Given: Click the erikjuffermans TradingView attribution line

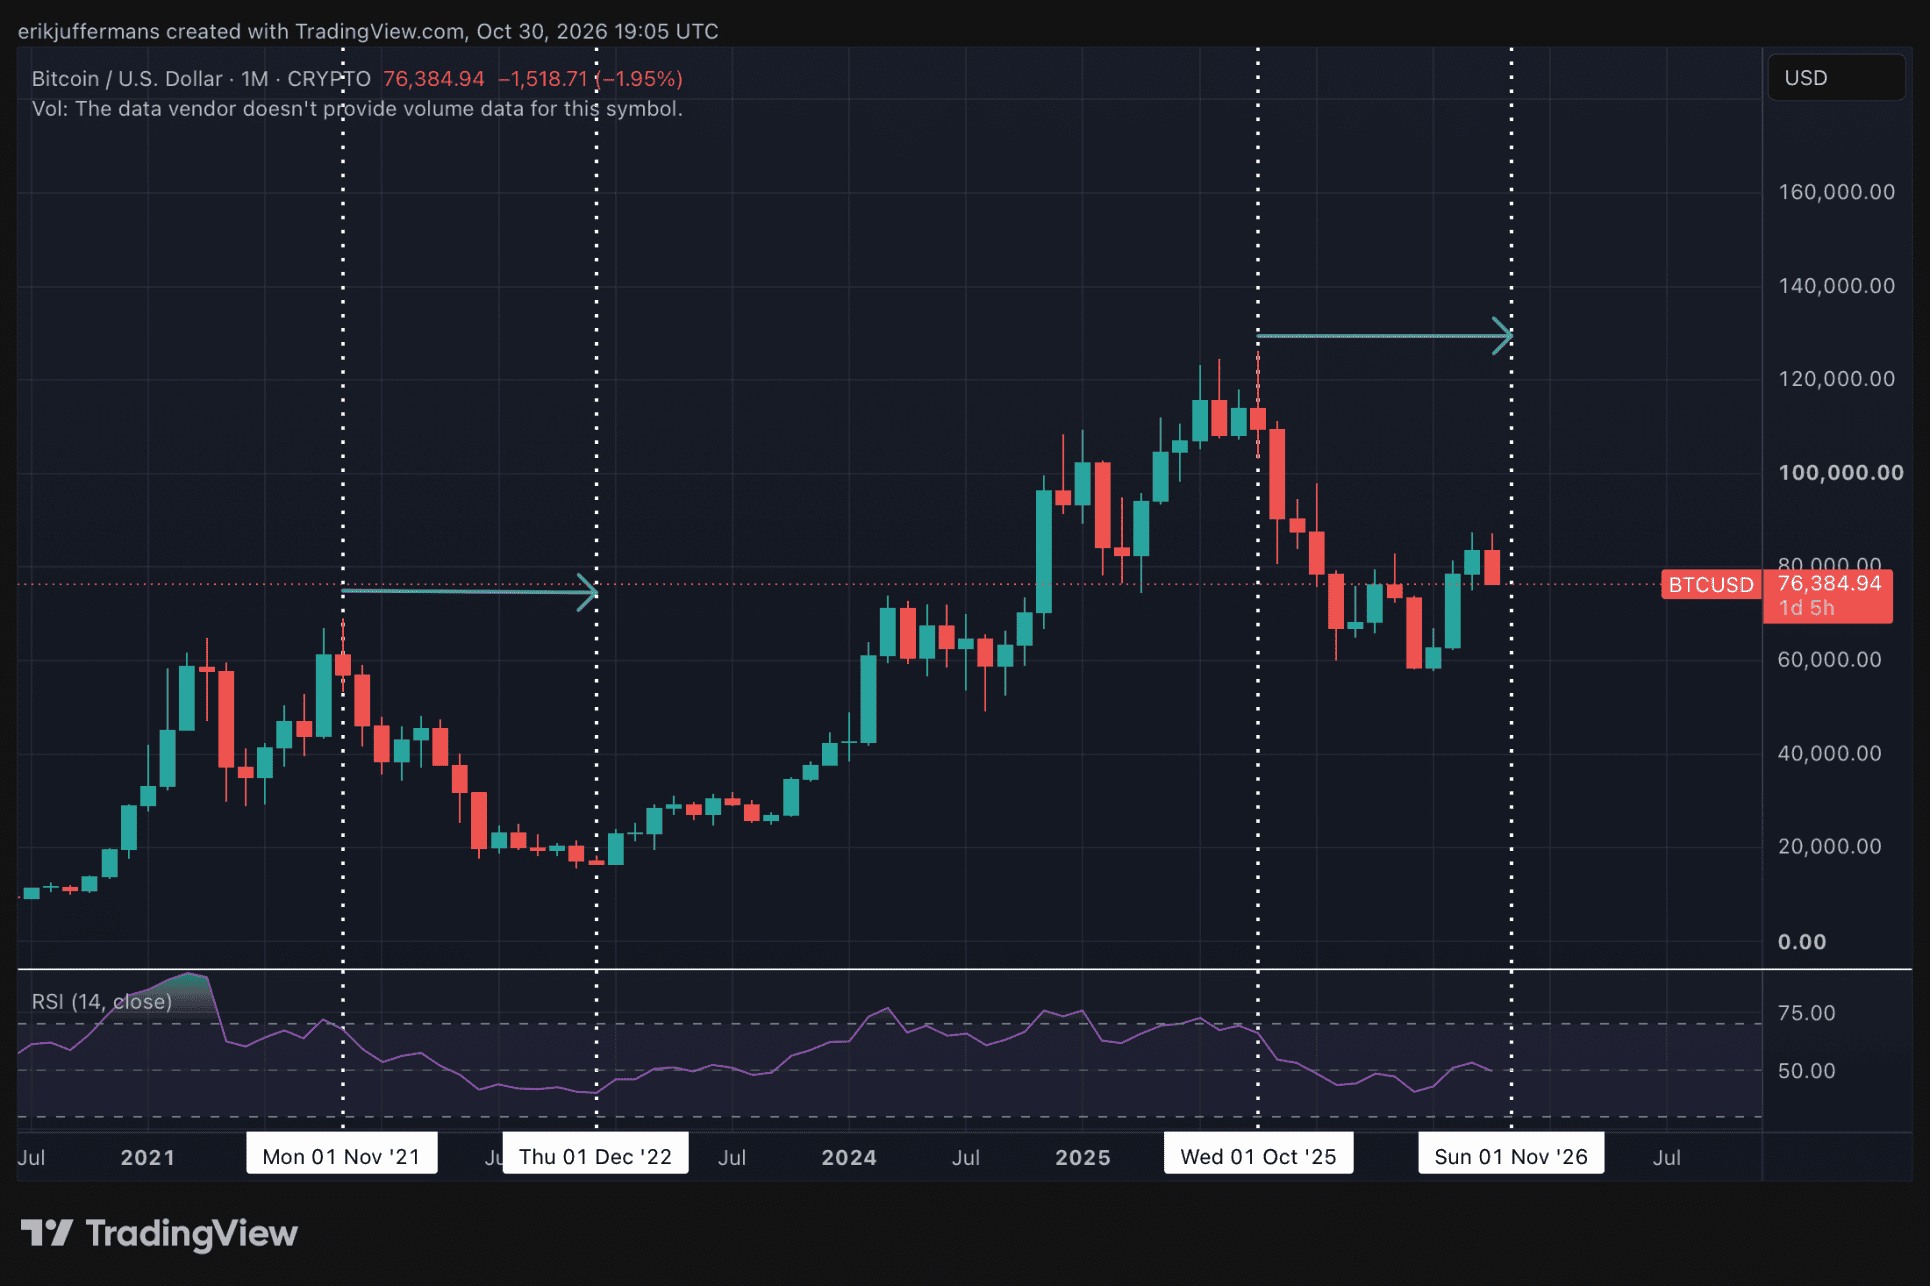Looking at the screenshot, I should pyautogui.click(x=368, y=31).
